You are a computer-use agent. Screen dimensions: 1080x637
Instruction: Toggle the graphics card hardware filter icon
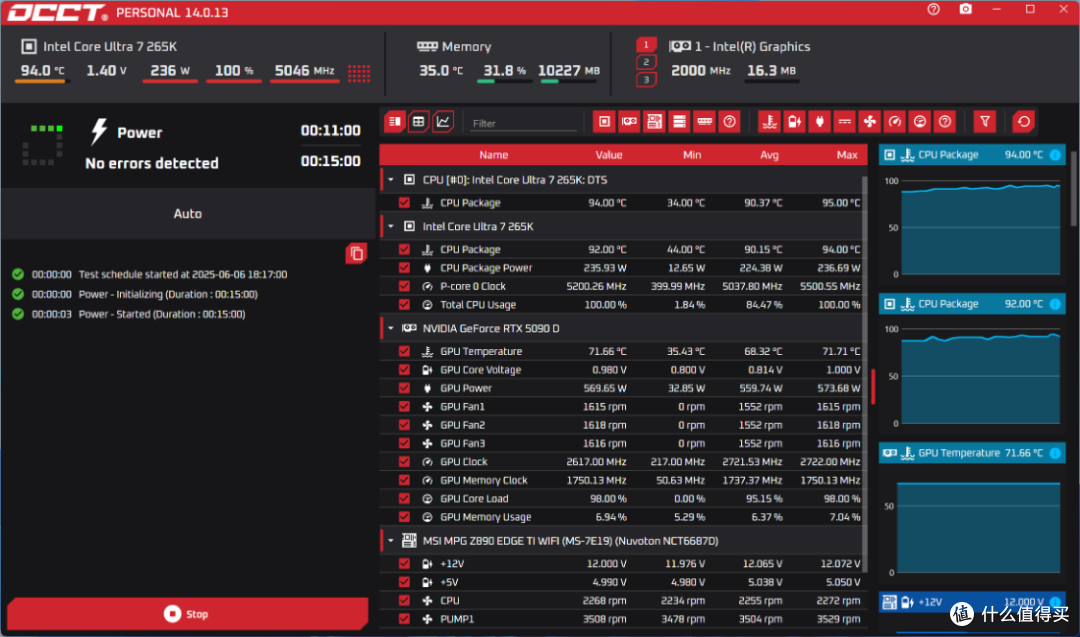[x=629, y=122]
